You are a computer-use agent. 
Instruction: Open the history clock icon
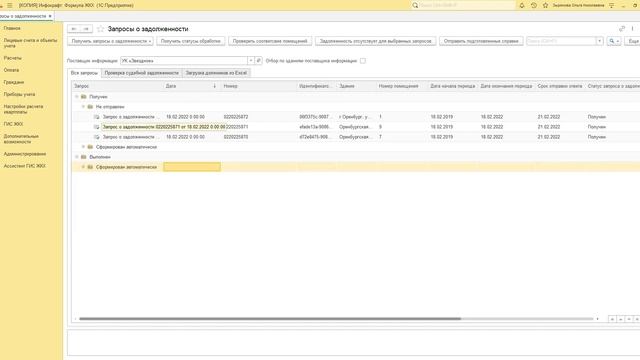pos(533,5)
